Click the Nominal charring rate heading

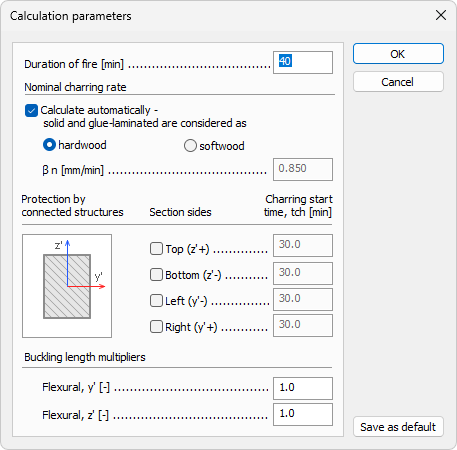coord(75,87)
